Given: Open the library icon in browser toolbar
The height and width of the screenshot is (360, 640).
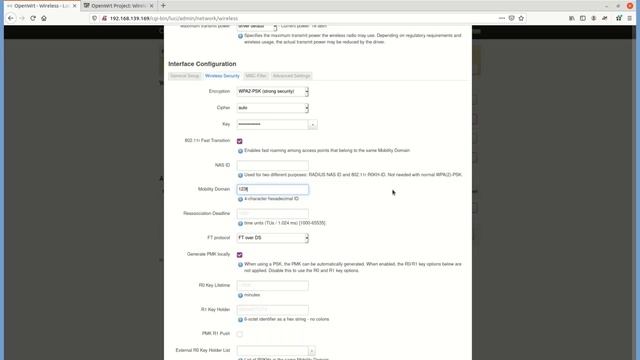Looking at the screenshot, I should point(572,18).
